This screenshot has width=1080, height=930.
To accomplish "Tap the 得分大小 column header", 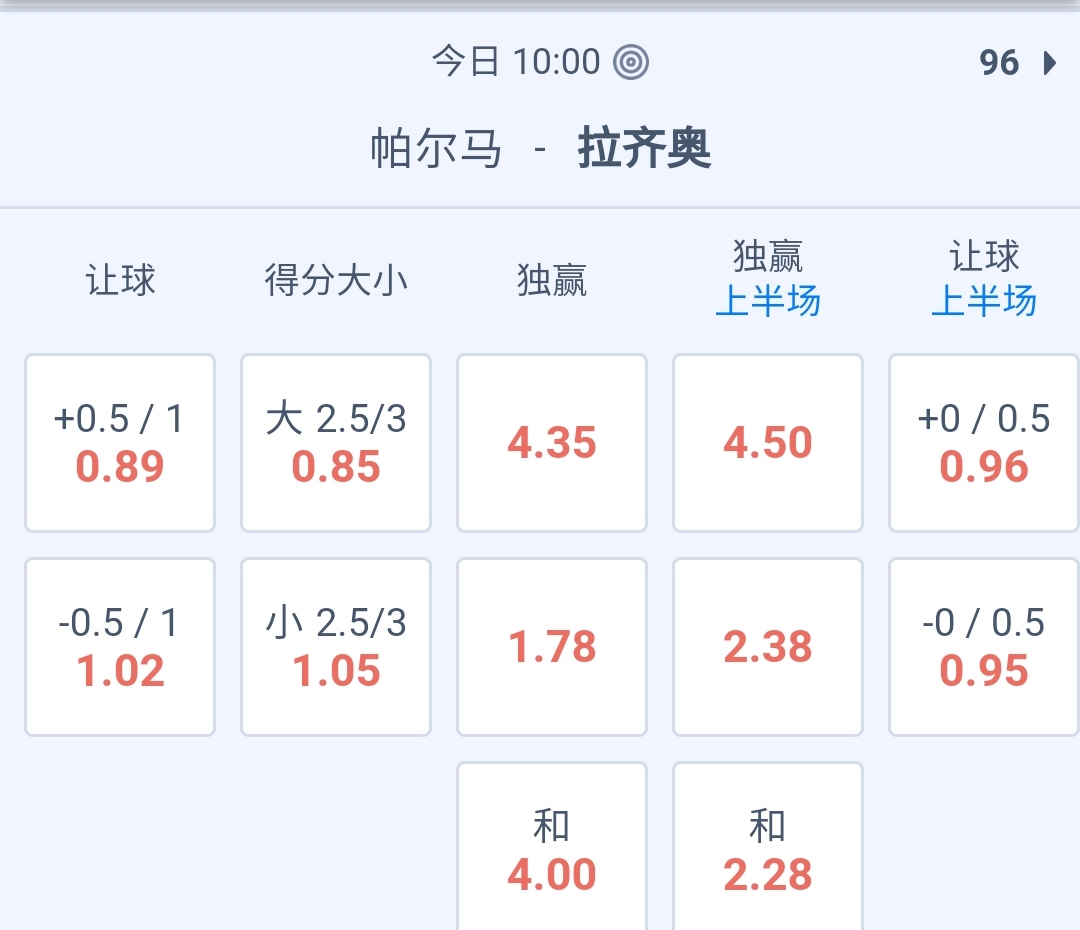I will [x=336, y=280].
